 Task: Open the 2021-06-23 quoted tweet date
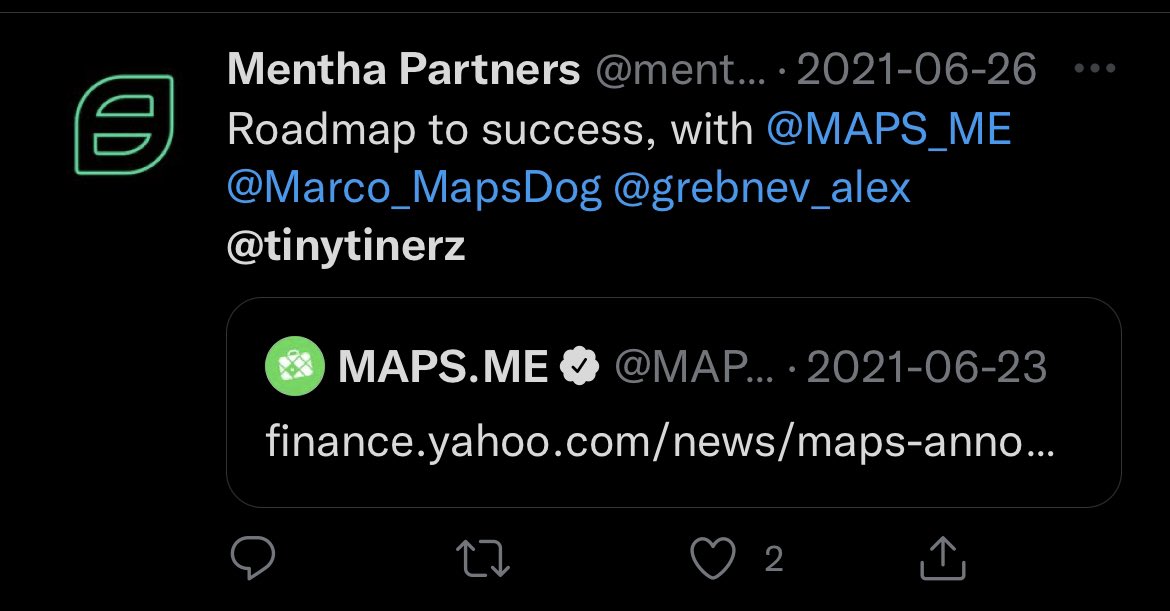(x=926, y=368)
